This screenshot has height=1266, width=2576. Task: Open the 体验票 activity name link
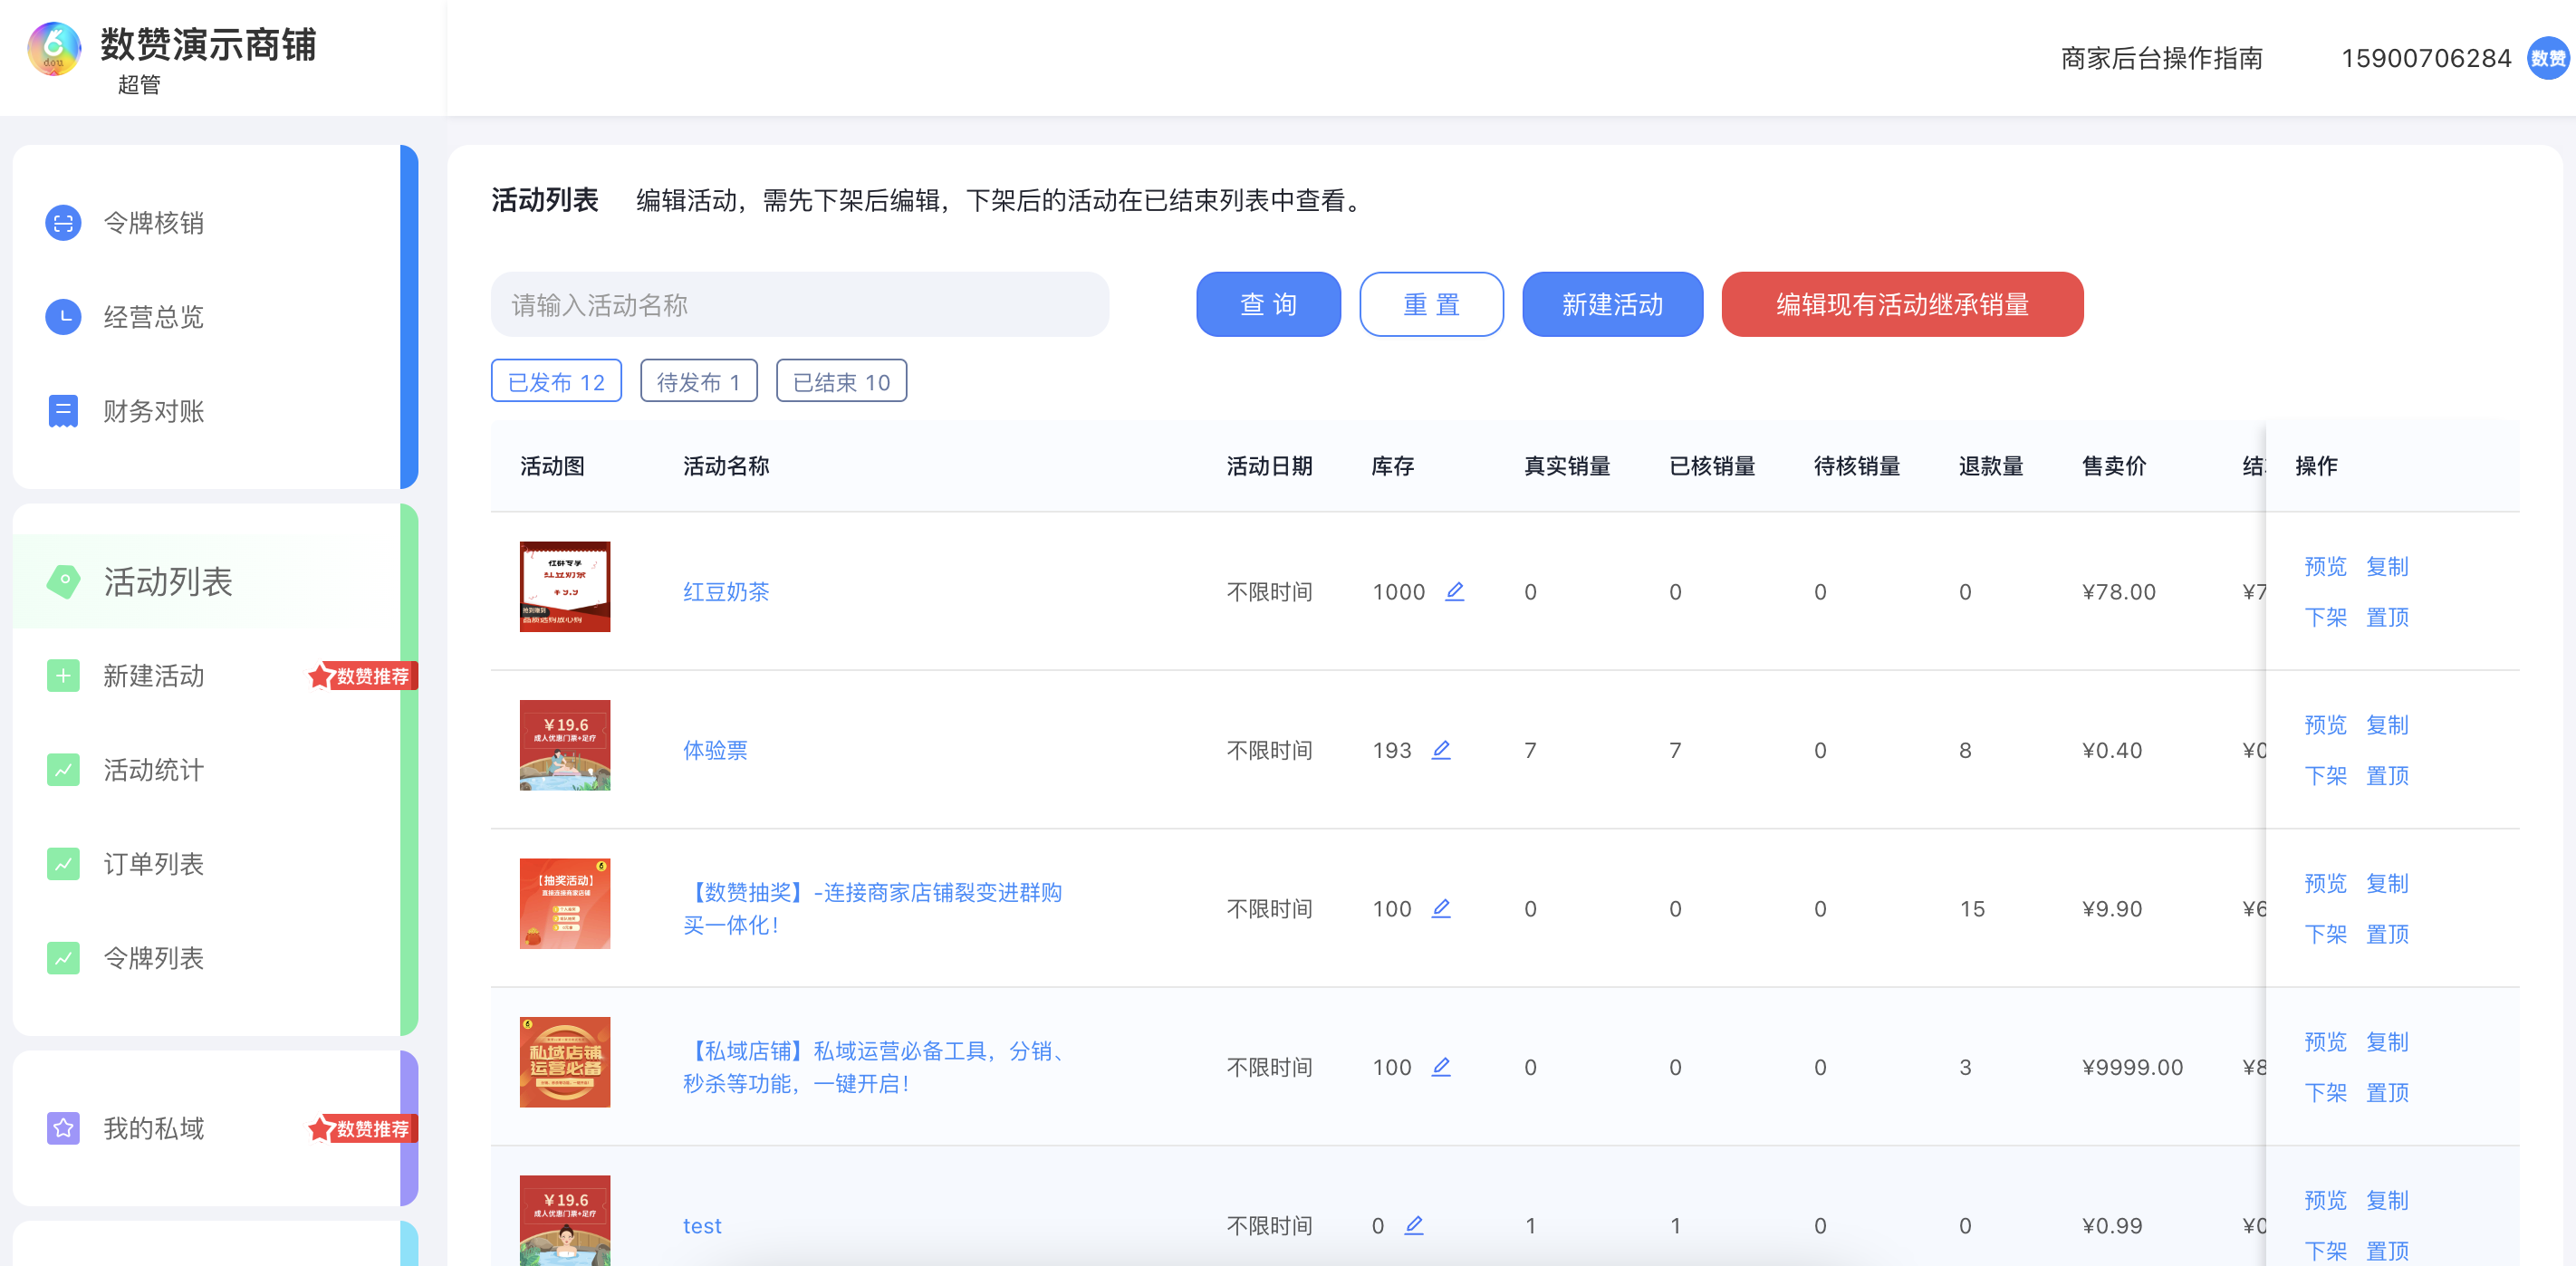(715, 750)
